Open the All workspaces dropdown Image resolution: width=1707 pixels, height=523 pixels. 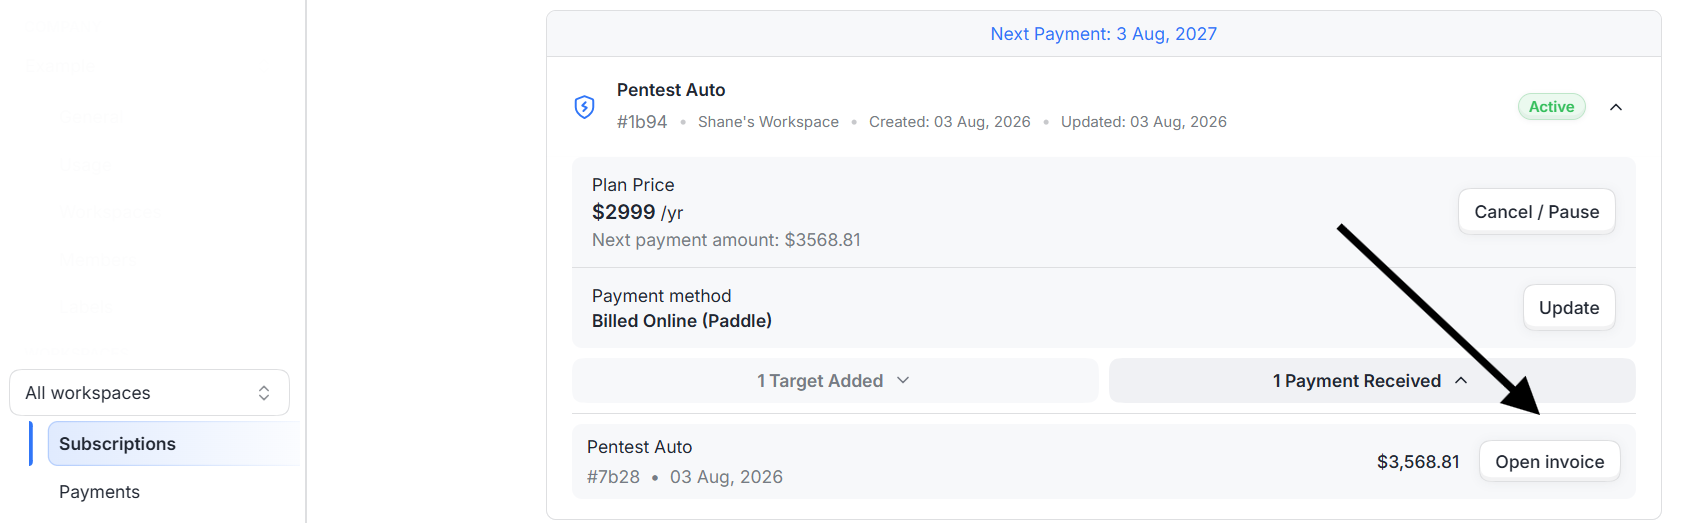click(x=149, y=393)
